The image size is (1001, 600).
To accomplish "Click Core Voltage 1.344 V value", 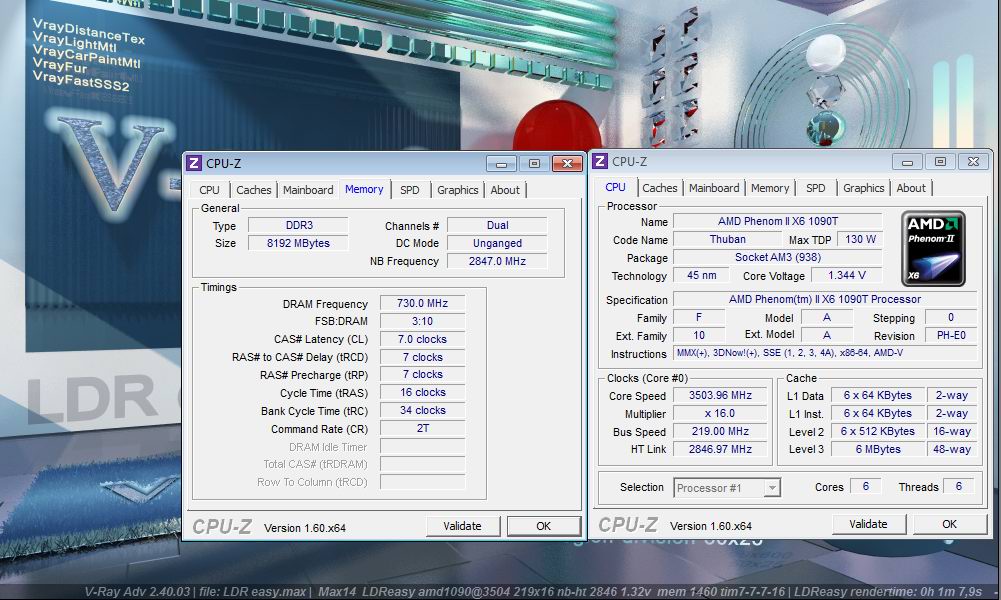I will 847,275.
